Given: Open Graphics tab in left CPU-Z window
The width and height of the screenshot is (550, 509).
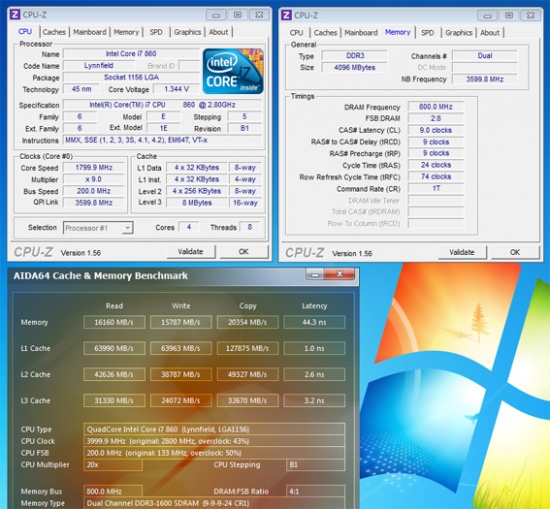Looking at the screenshot, I should tap(188, 32).
